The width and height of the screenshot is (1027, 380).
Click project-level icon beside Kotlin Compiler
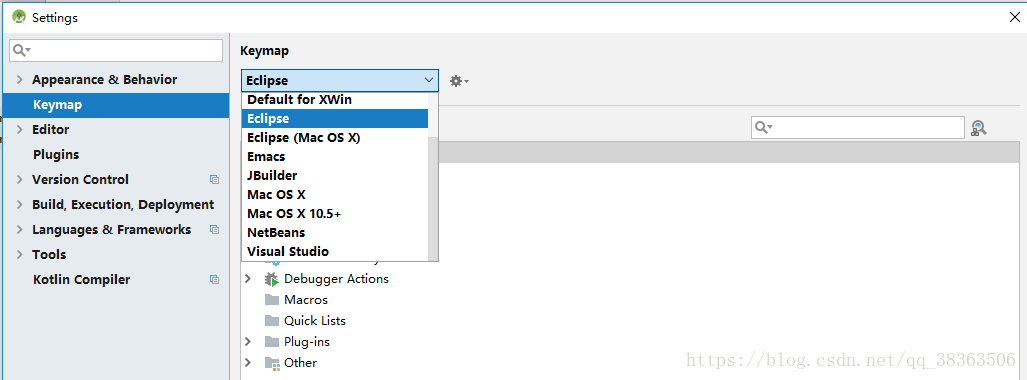point(214,280)
